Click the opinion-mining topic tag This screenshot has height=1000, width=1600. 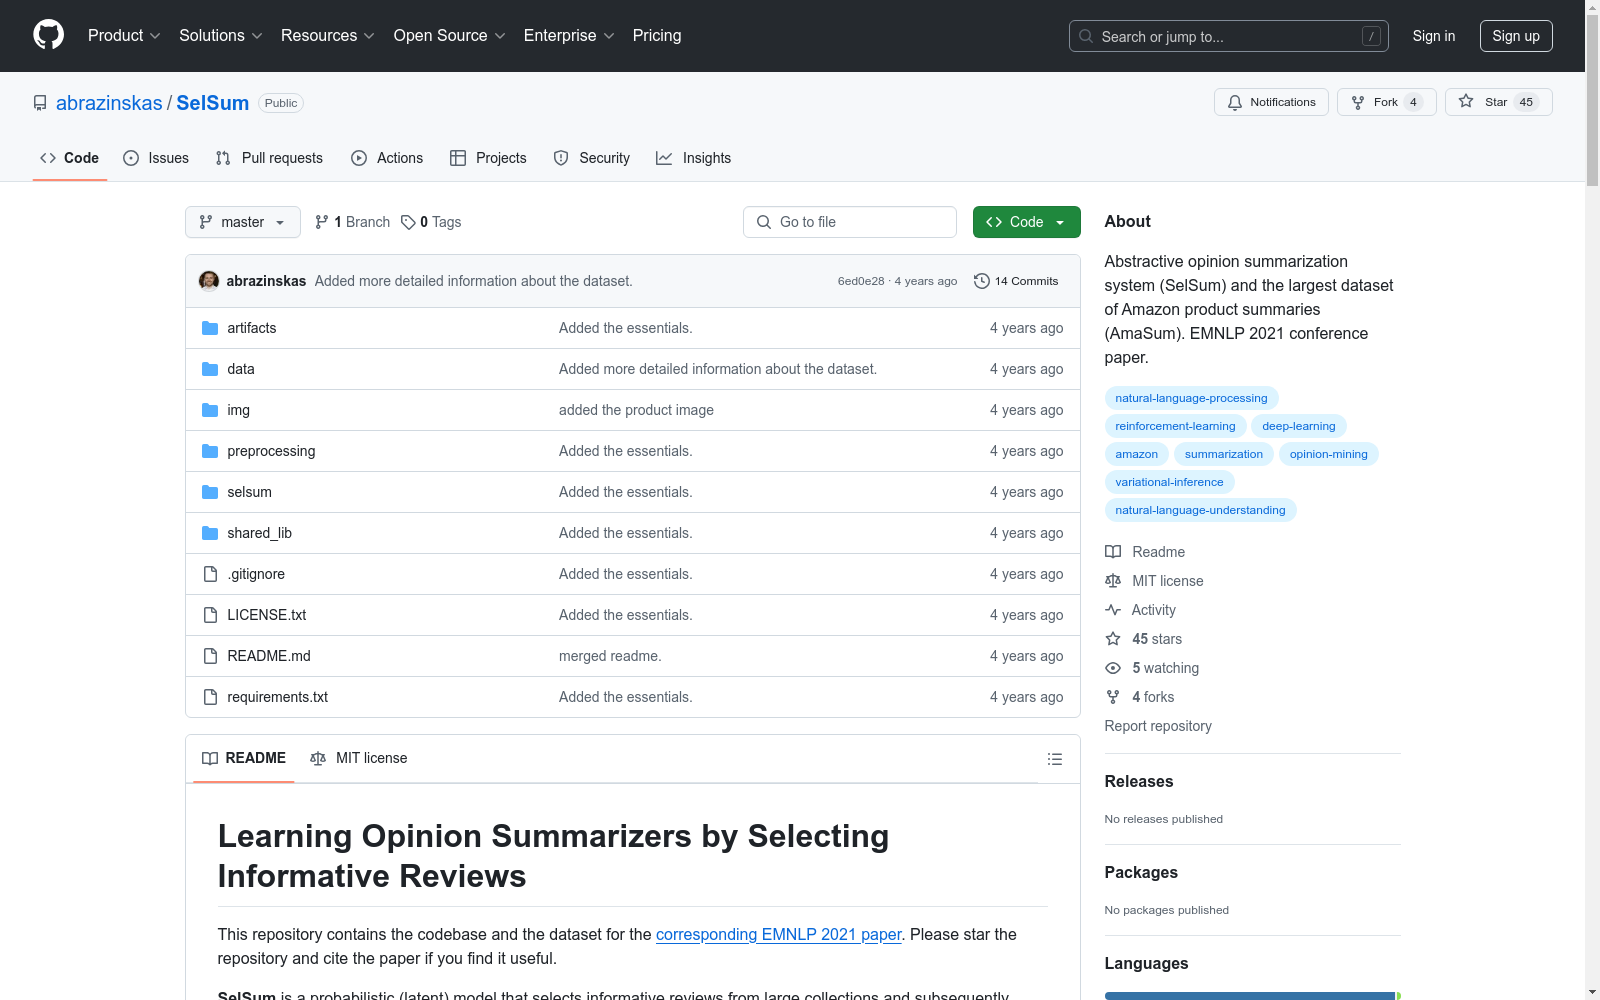pos(1328,454)
